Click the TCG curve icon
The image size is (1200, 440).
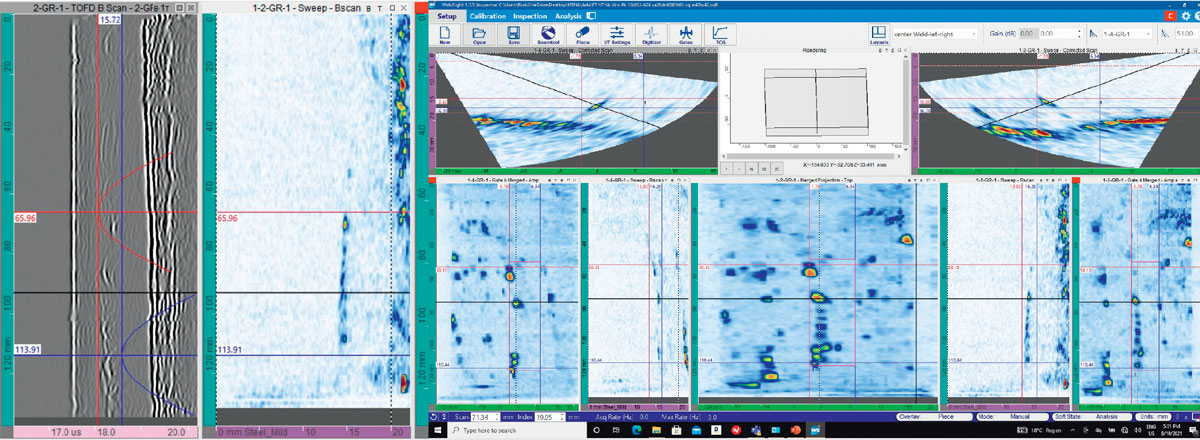(x=719, y=35)
